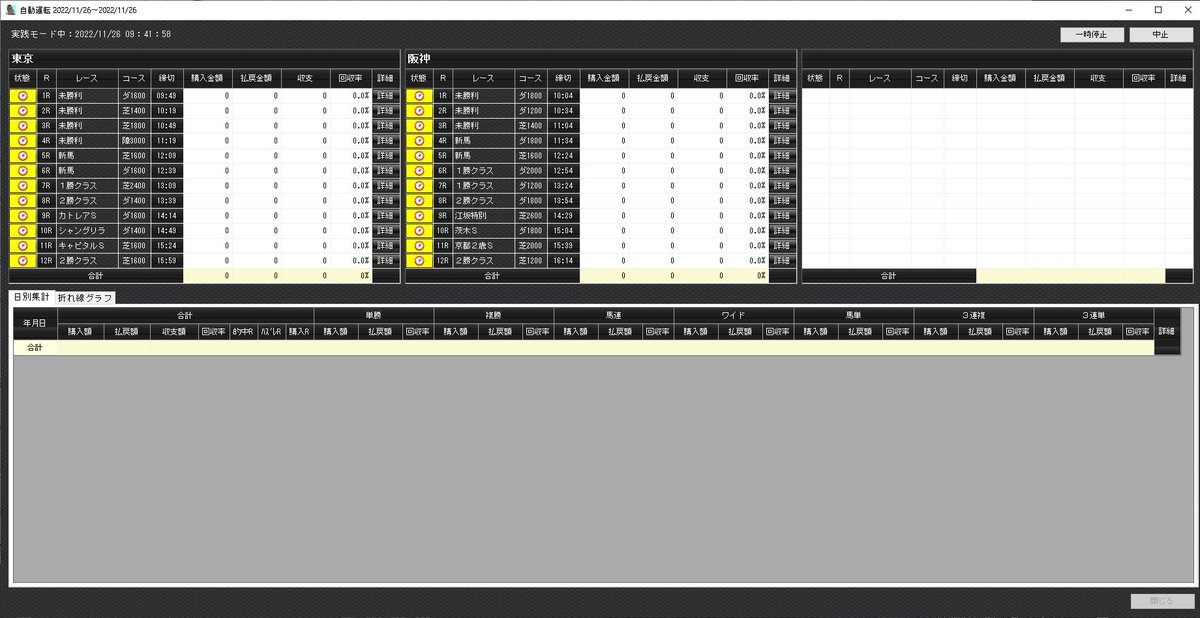The height and width of the screenshot is (618, 1200).
Task: Click the status icon for 東京 10R シャングリラ
Action: (x=22, y=231)
